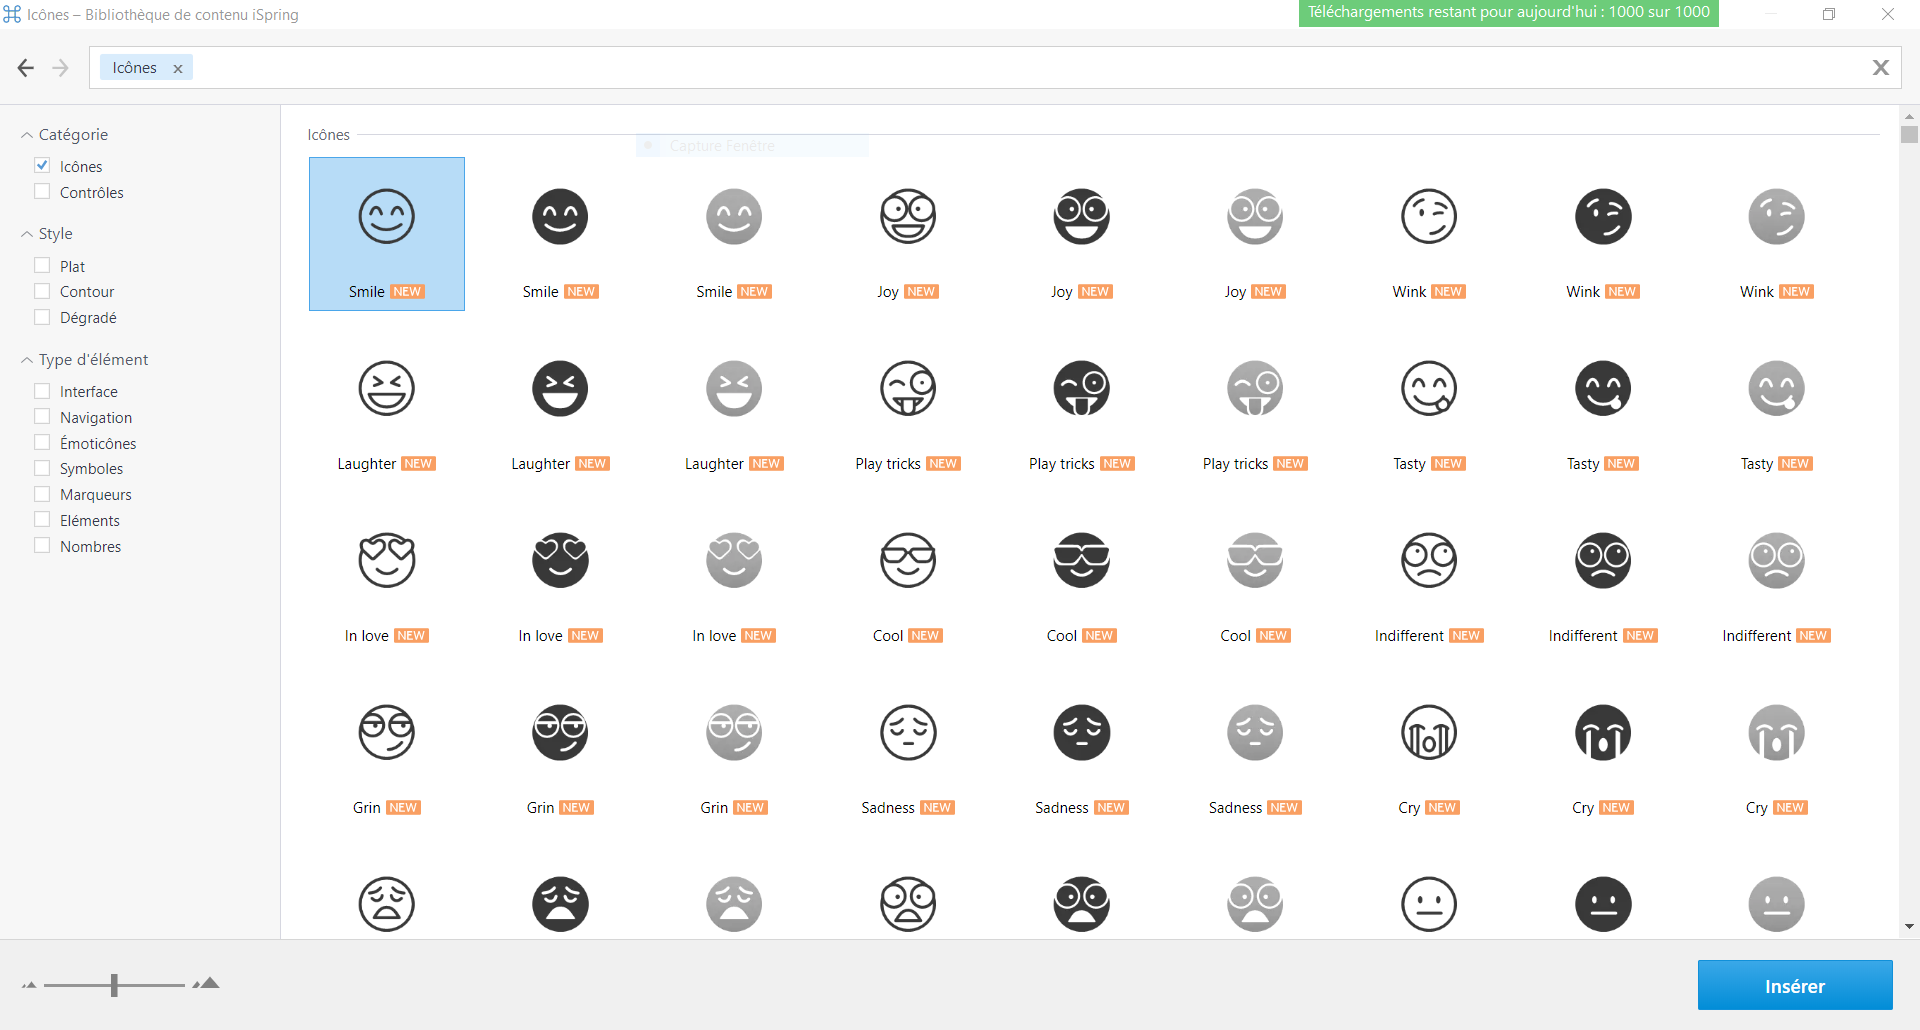The image size is (1920, 1030).
Task: Go back with the left arrow
Action: (x=26, y=68)
